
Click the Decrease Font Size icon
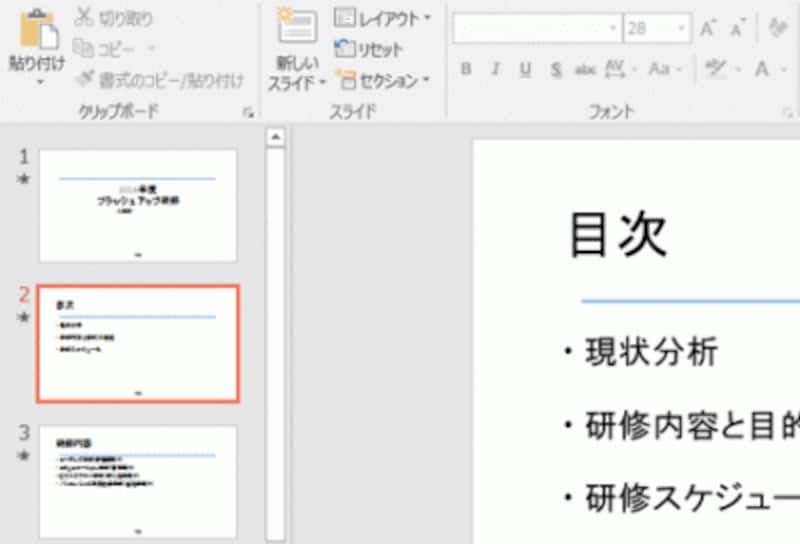click(x=737, y=28)
